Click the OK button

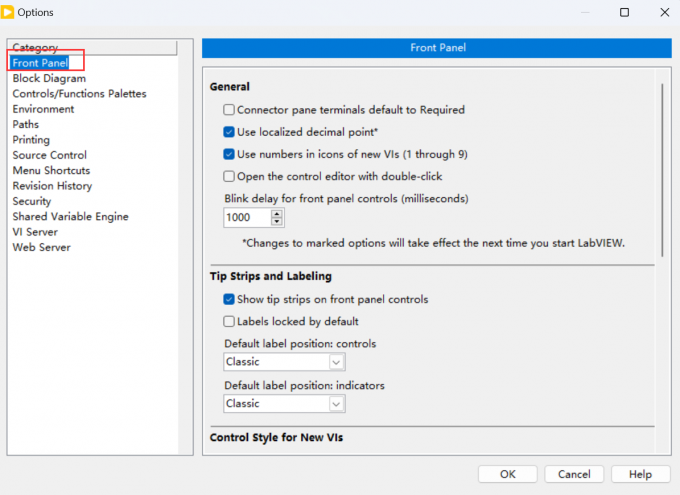pos(508,474)
